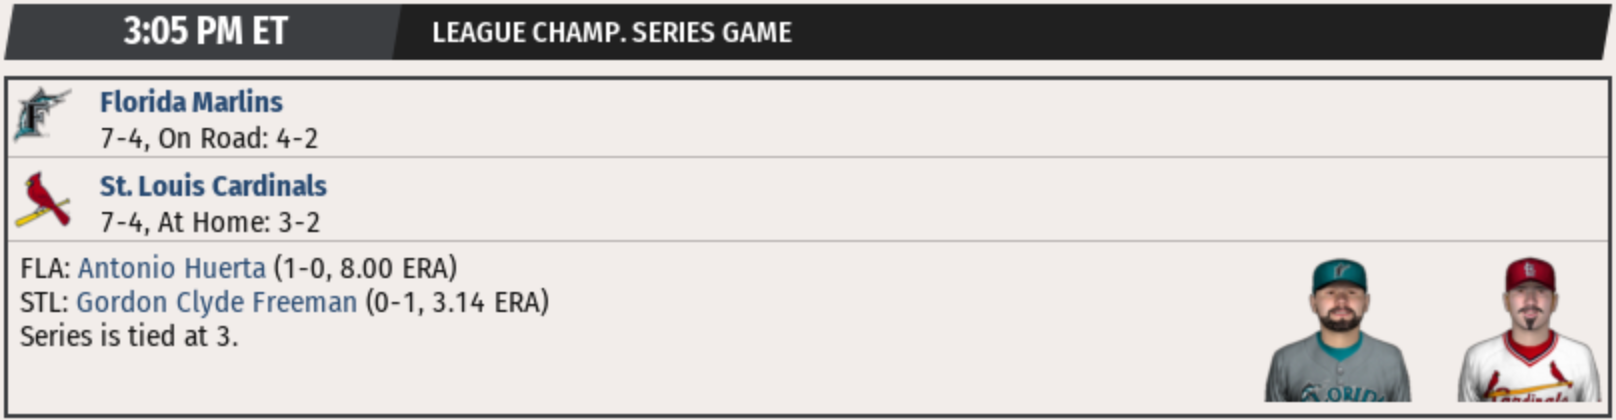1616x420 pixels.
Task: Click Freeman's (0-1, 3.14 ERA) stat line
Action: tap(457, 302)
